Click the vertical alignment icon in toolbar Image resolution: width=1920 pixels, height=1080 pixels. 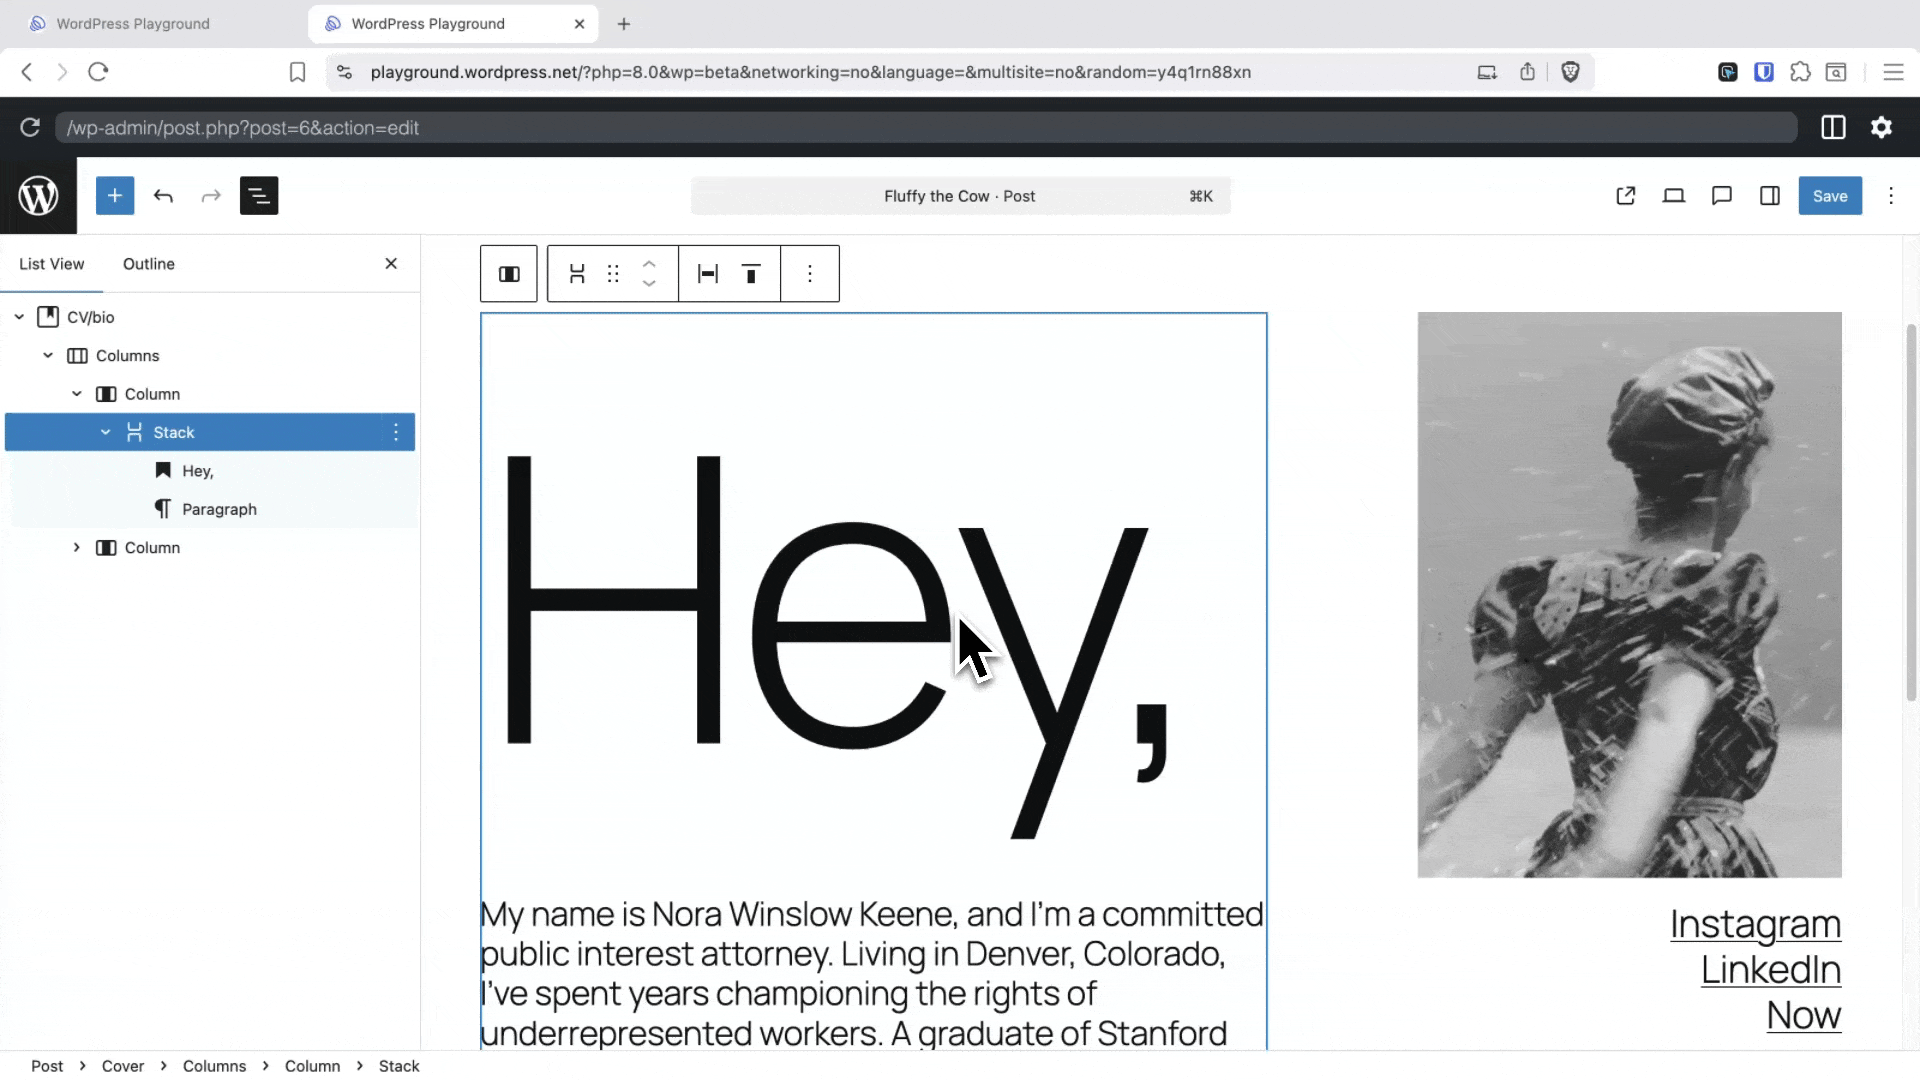point(751,273)
